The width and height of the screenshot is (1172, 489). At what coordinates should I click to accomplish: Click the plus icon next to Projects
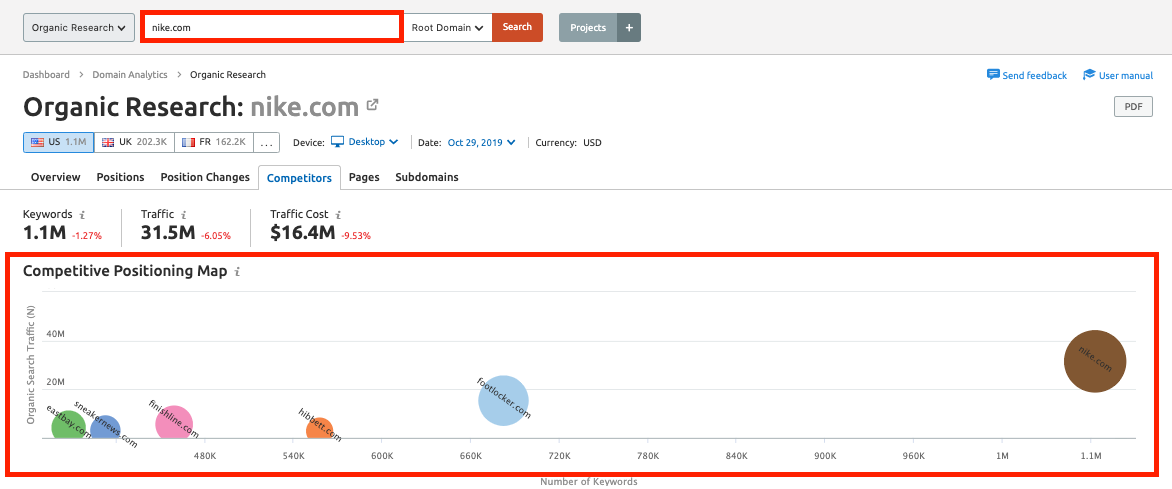coord(629,28)
